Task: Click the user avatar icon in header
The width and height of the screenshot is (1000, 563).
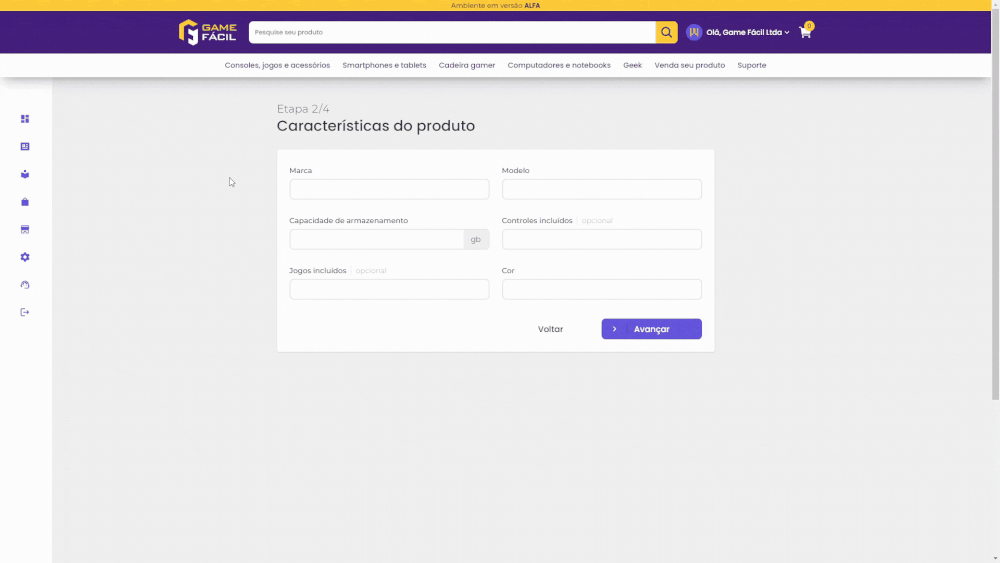Action: (694, 32)
